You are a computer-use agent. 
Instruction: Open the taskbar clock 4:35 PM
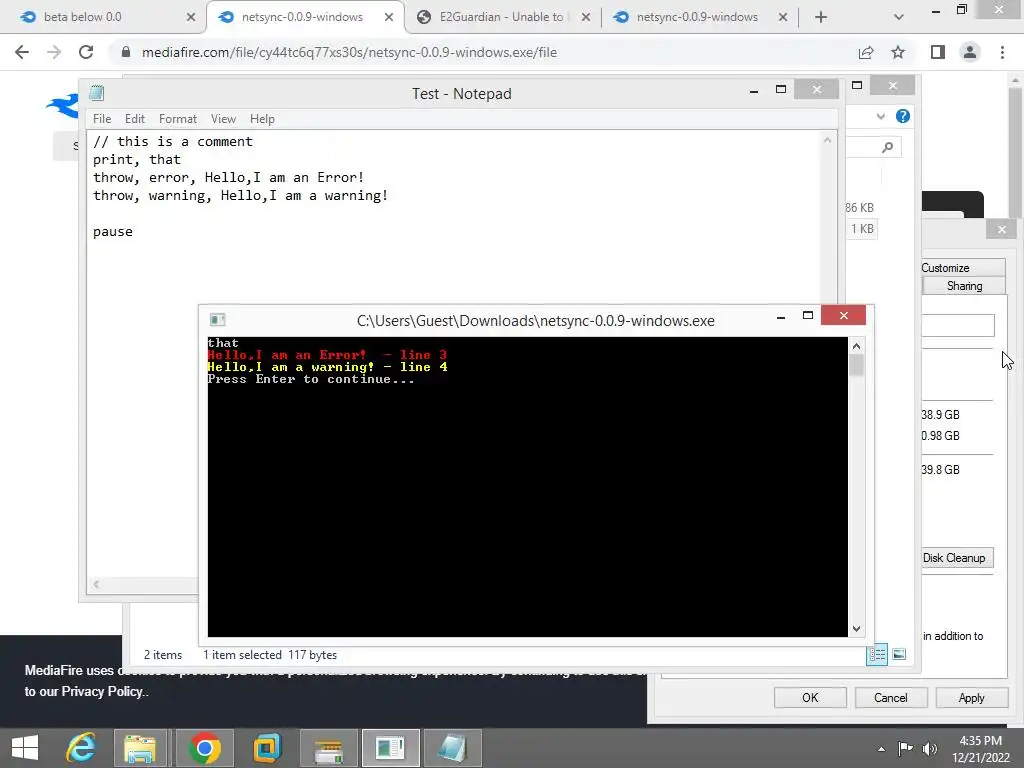pos(981,749)
